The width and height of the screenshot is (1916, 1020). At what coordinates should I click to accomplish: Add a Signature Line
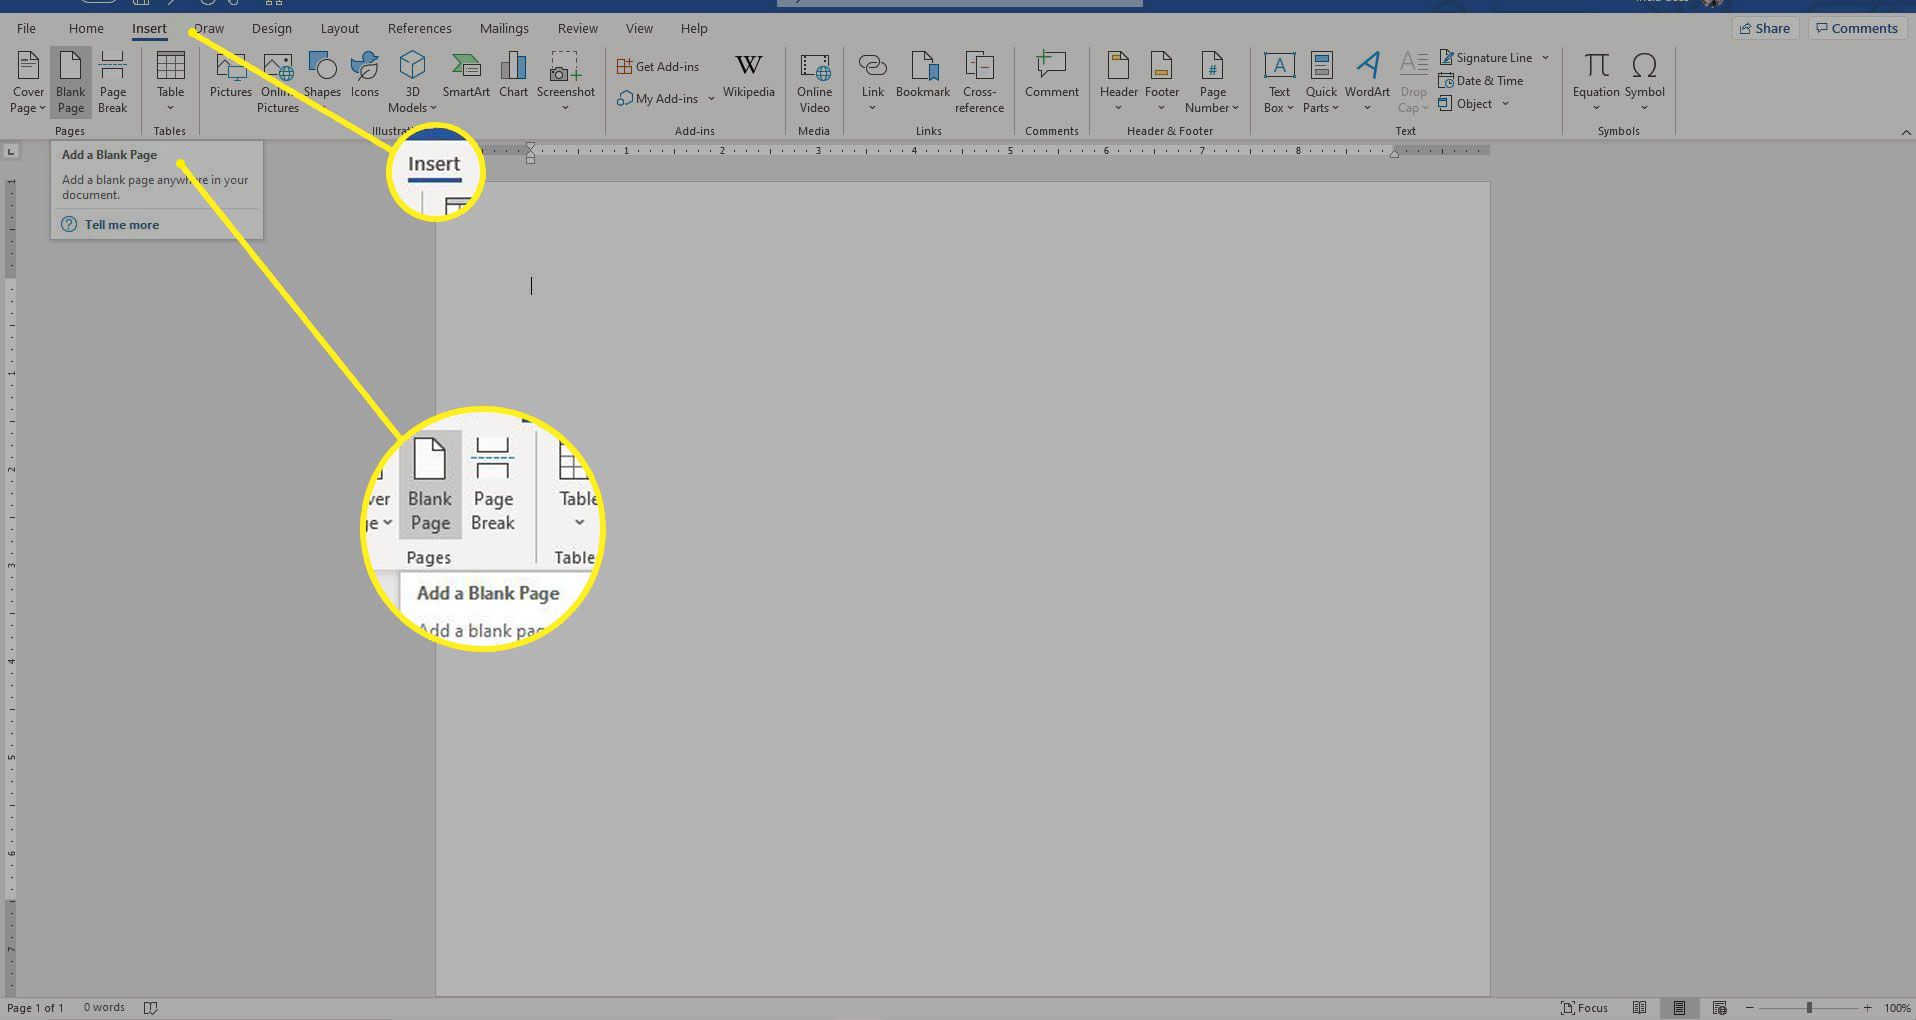[x=1485, y=58]
